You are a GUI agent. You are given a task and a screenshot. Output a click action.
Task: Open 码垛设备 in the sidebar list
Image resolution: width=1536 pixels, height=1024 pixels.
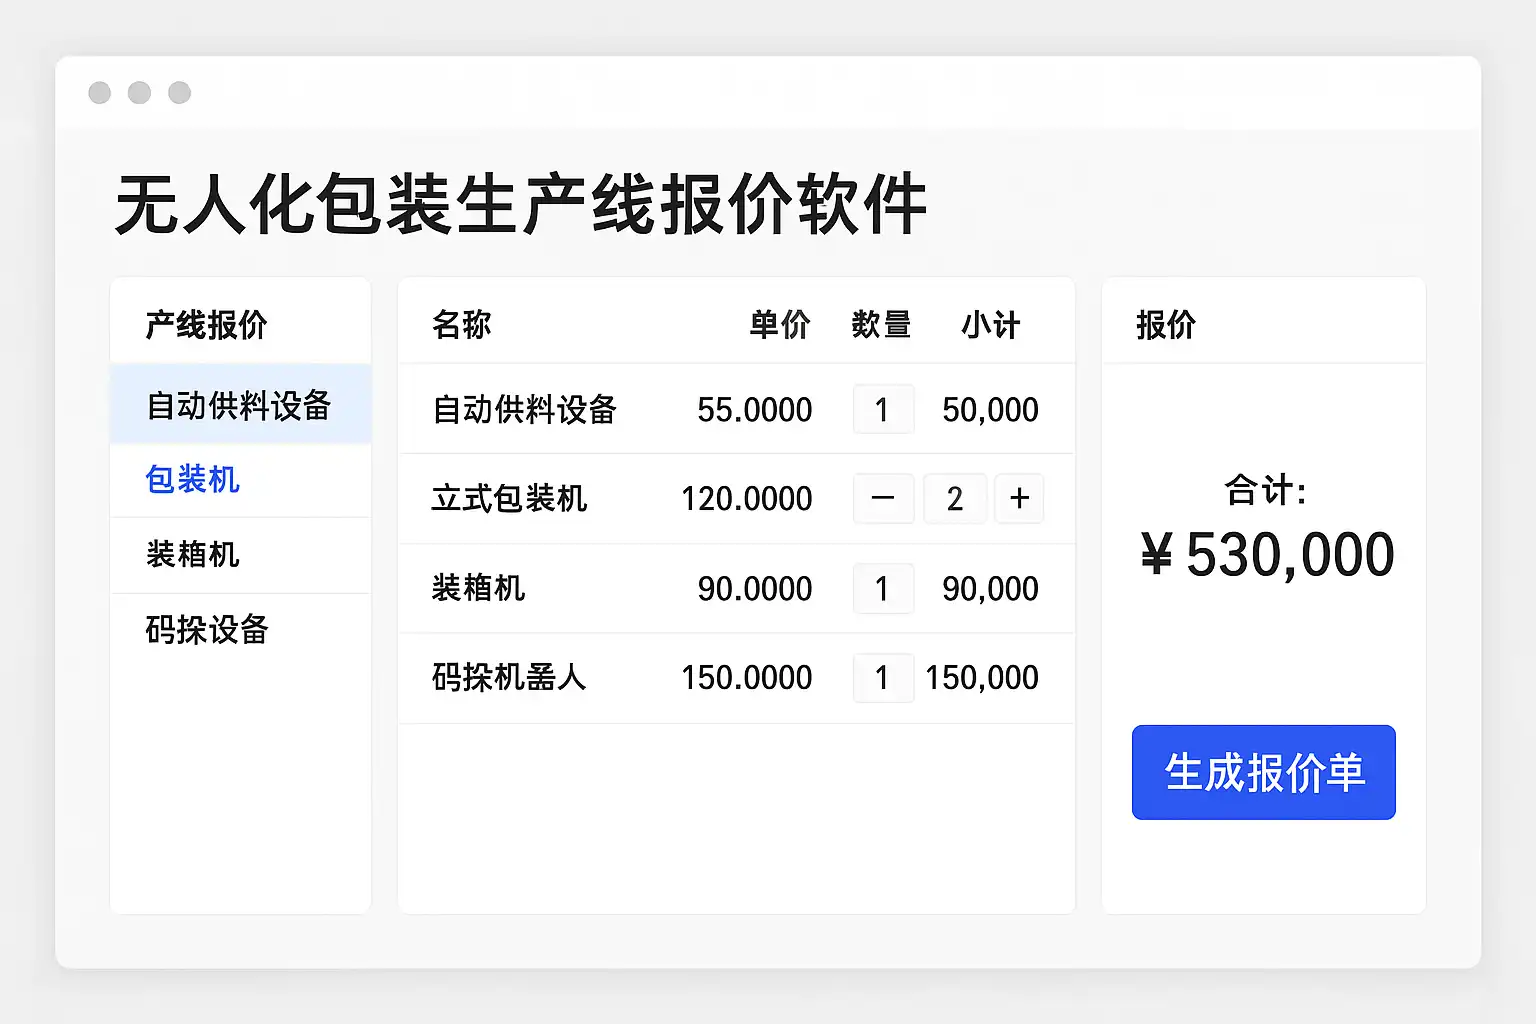[207, 630]
